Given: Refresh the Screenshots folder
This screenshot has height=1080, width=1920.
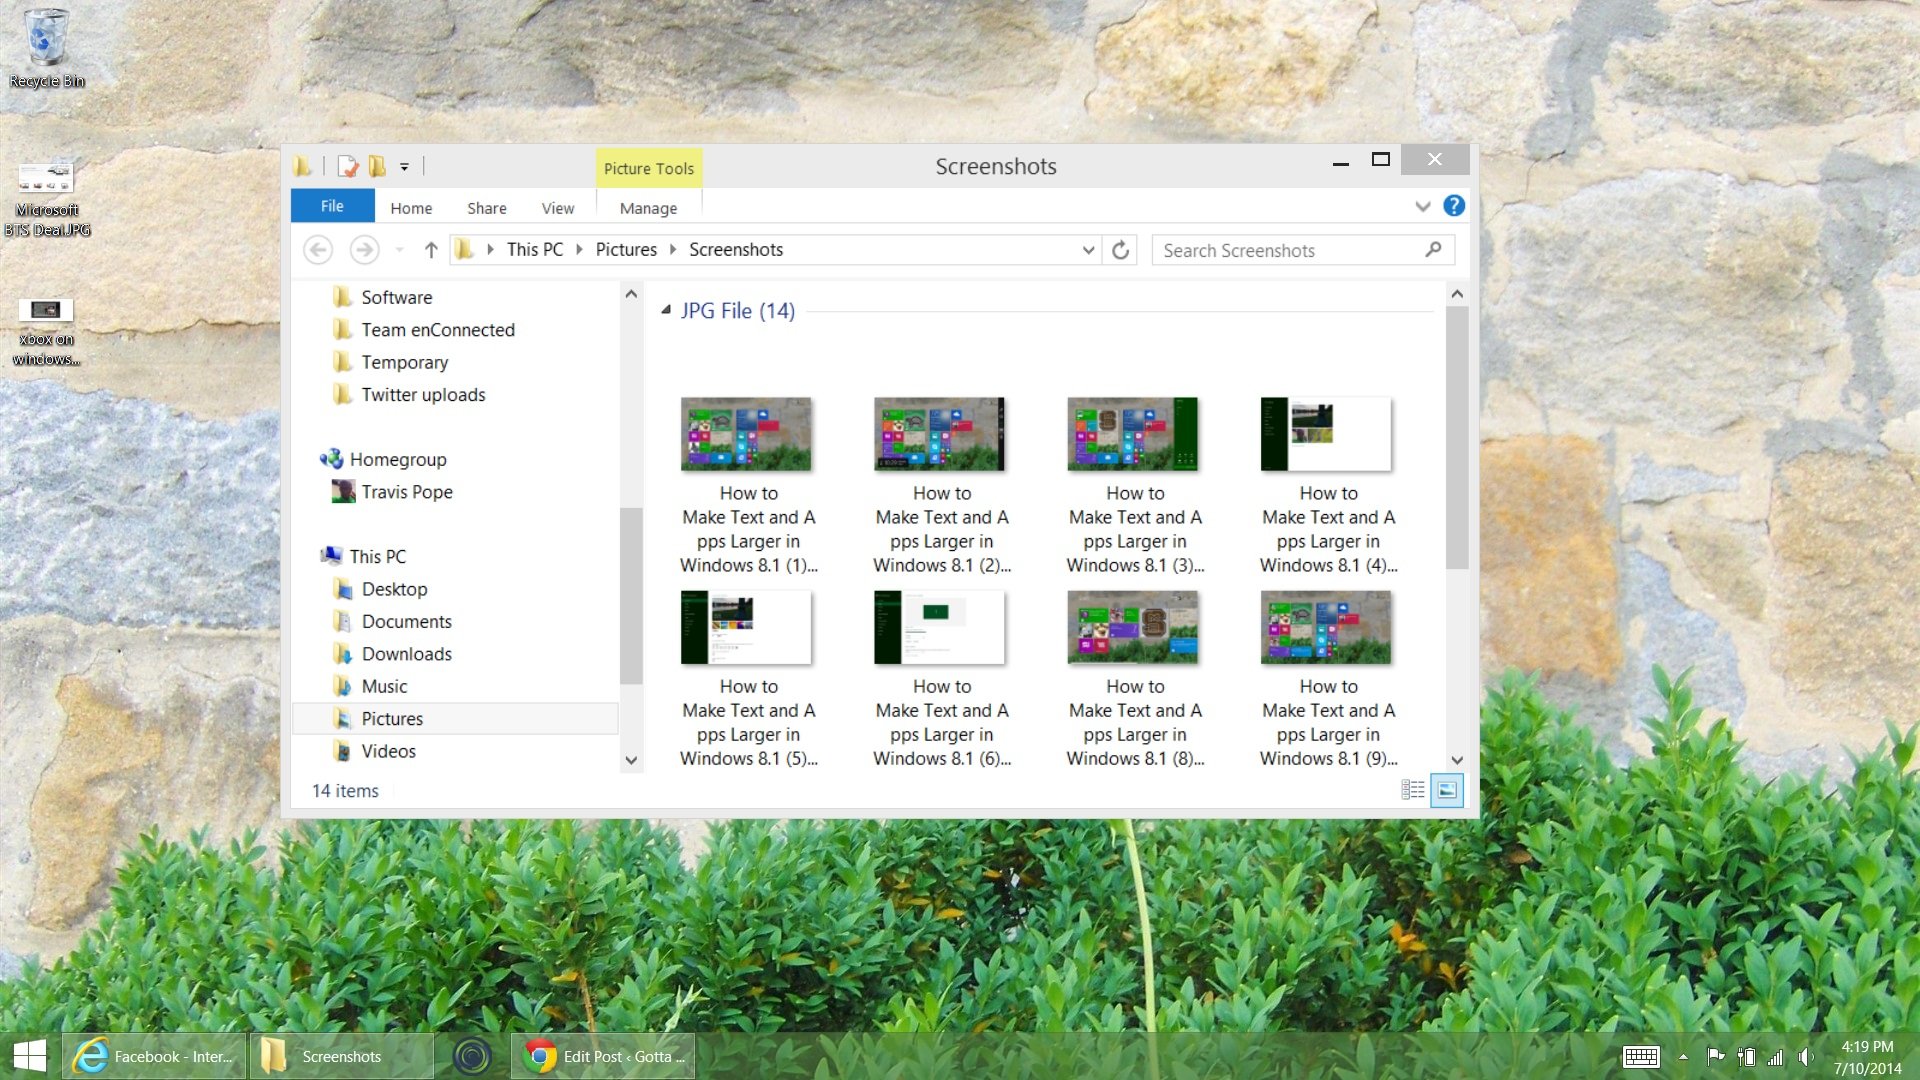Looking at the screenshot, I should [1121, 250].
